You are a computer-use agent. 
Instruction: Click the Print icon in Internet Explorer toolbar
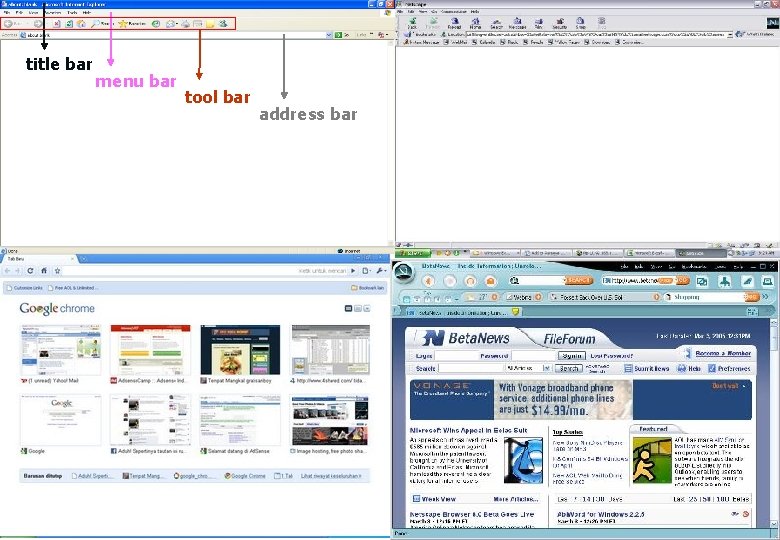click(186, 23)
